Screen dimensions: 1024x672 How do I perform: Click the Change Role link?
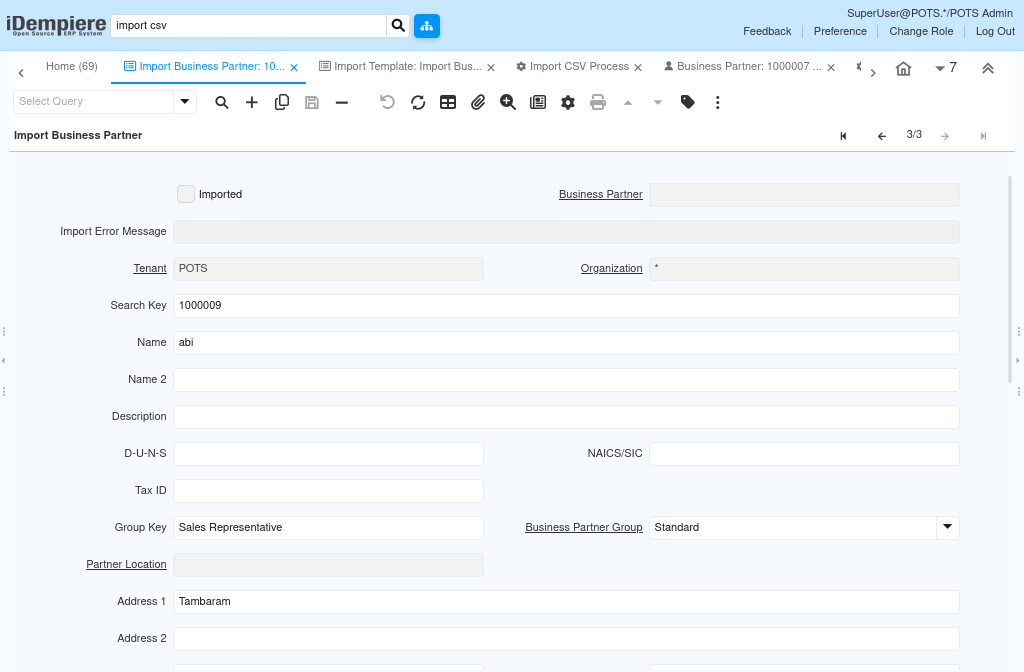click(921, 31)
